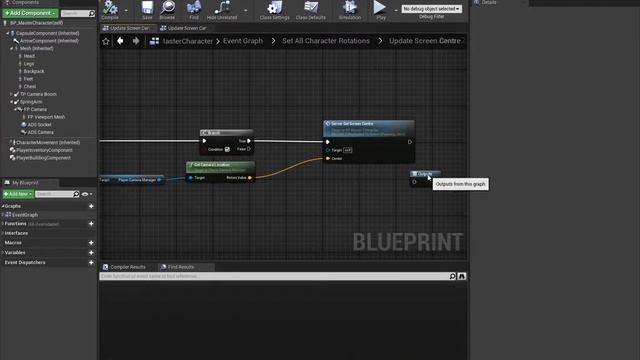Click the search magnifier in Find Results
The height and width of the screenshot is (360, 640).
[x=452, y=276]
